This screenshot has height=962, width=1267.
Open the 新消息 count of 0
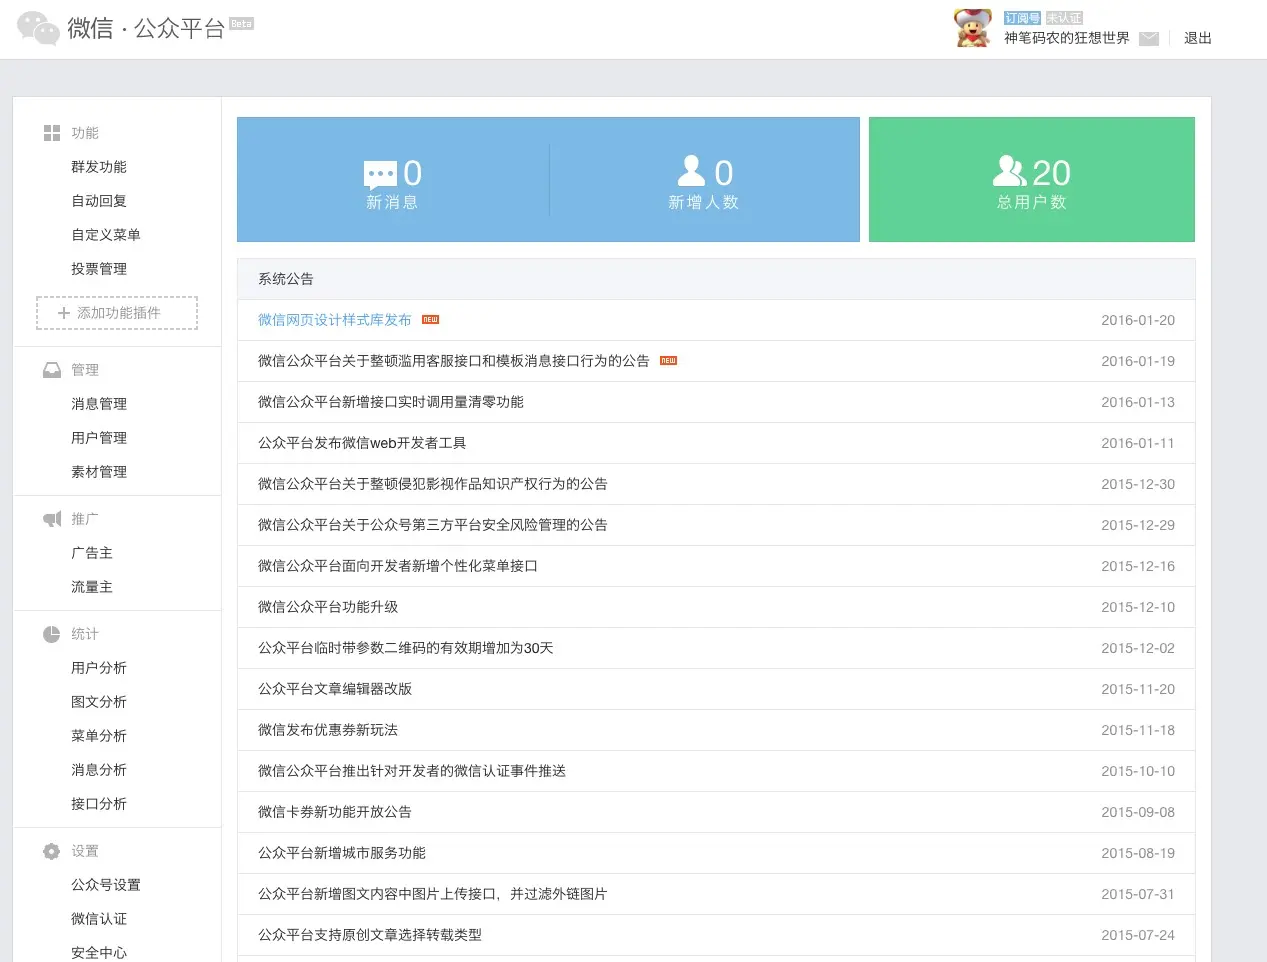[412, 173]
